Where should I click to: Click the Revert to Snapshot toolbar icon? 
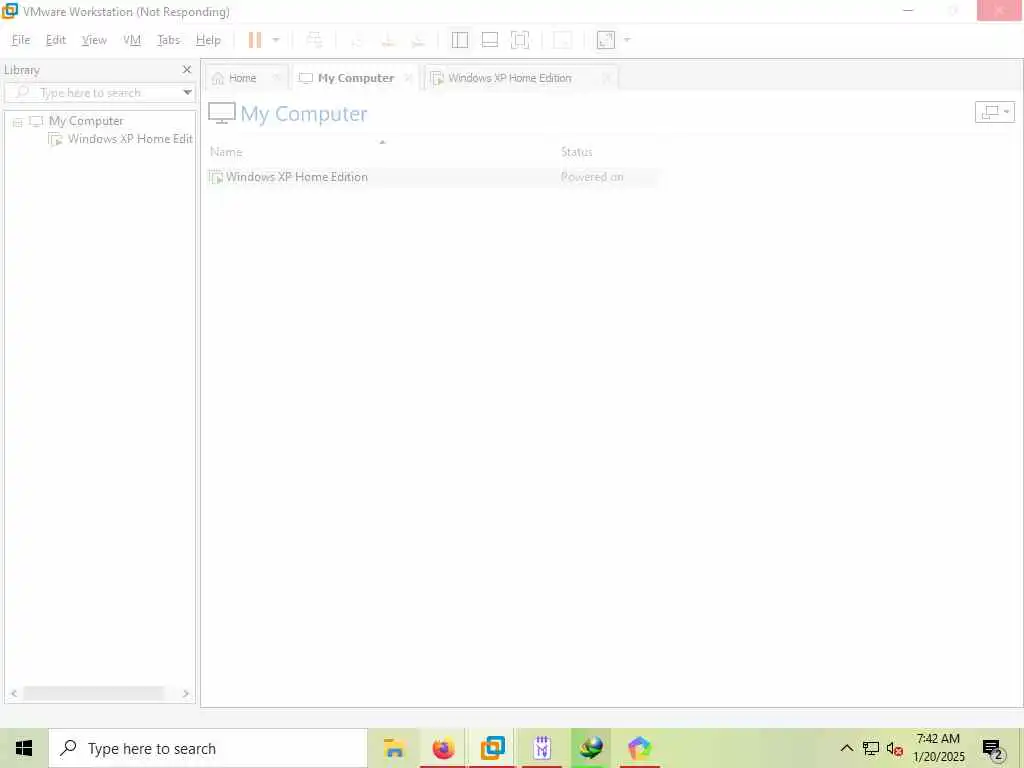(x=388, y=40)
